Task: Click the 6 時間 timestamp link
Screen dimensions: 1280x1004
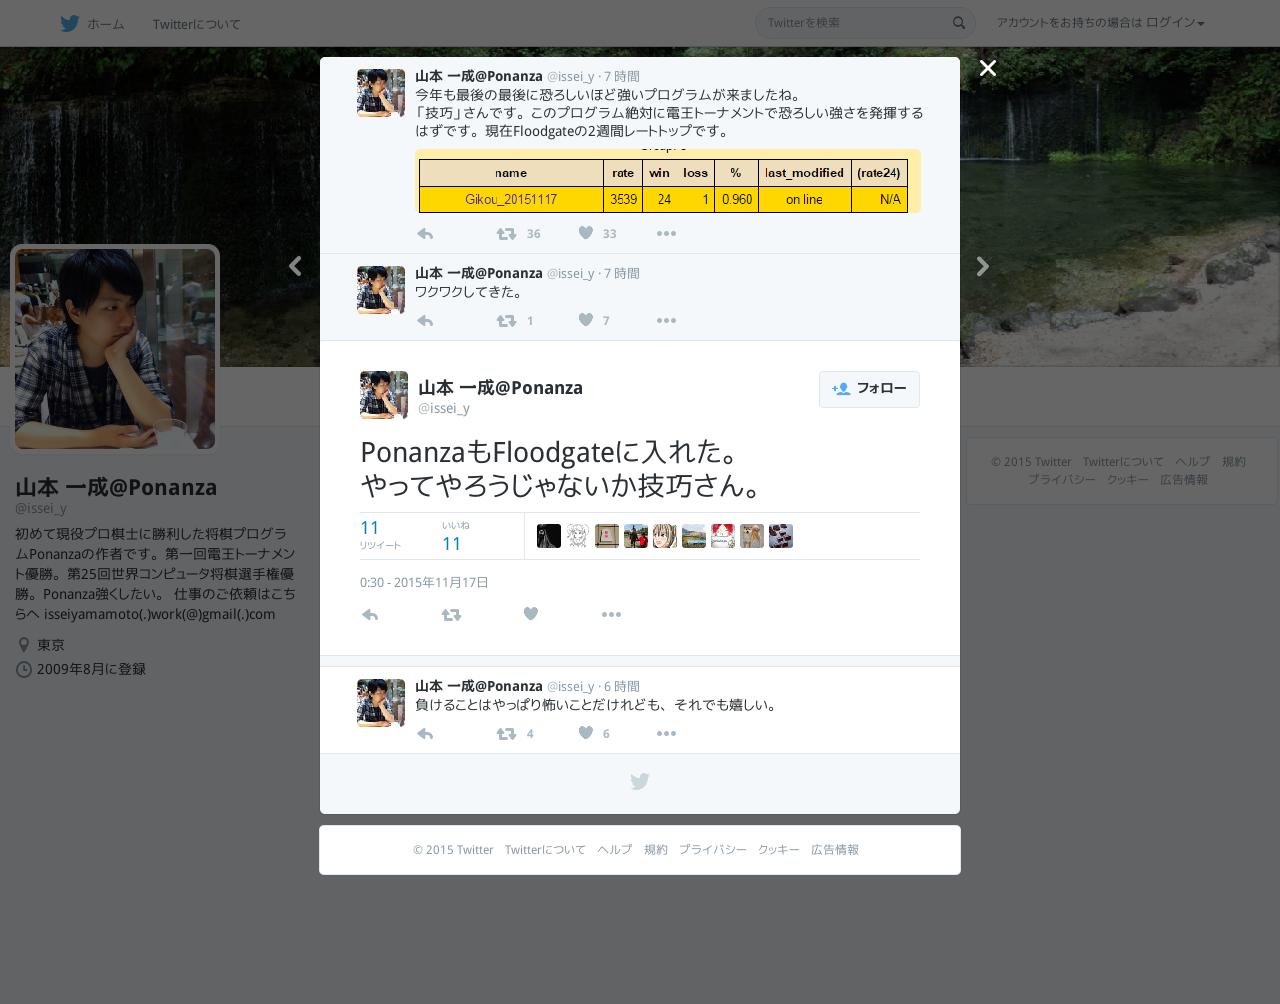Action: pyautogui.click(x=622, y=687)
